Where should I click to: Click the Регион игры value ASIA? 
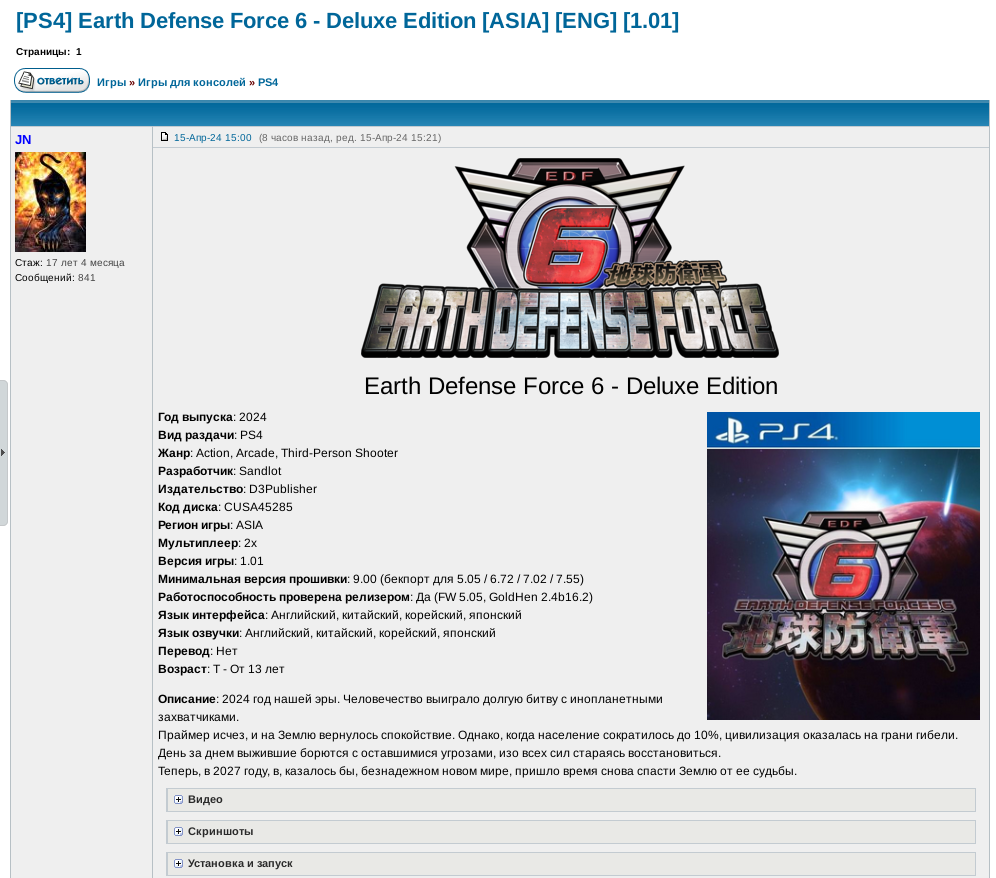point(249,525)
